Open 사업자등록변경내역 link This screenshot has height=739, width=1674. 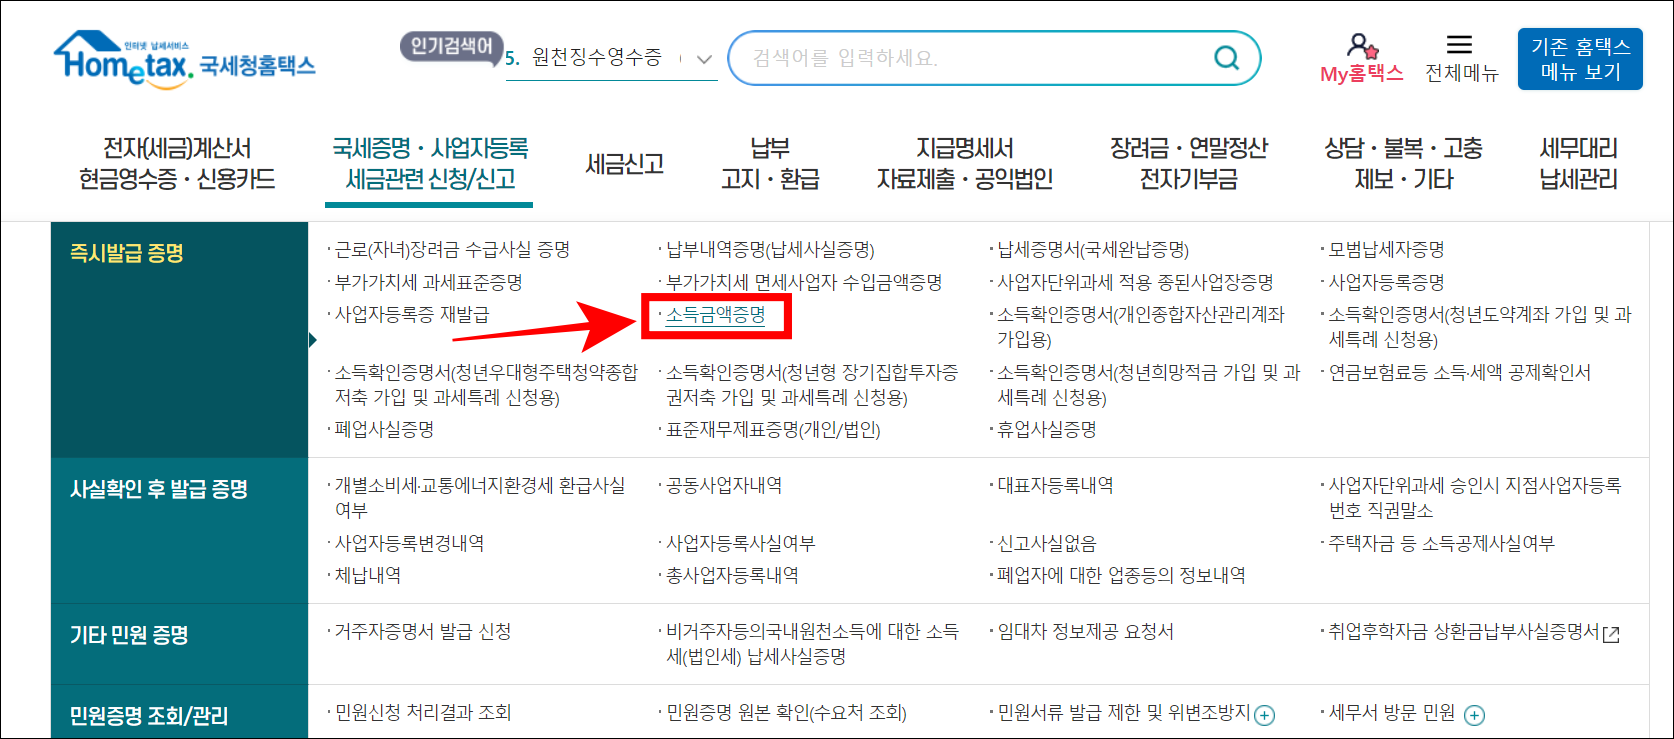click(409, 544)
